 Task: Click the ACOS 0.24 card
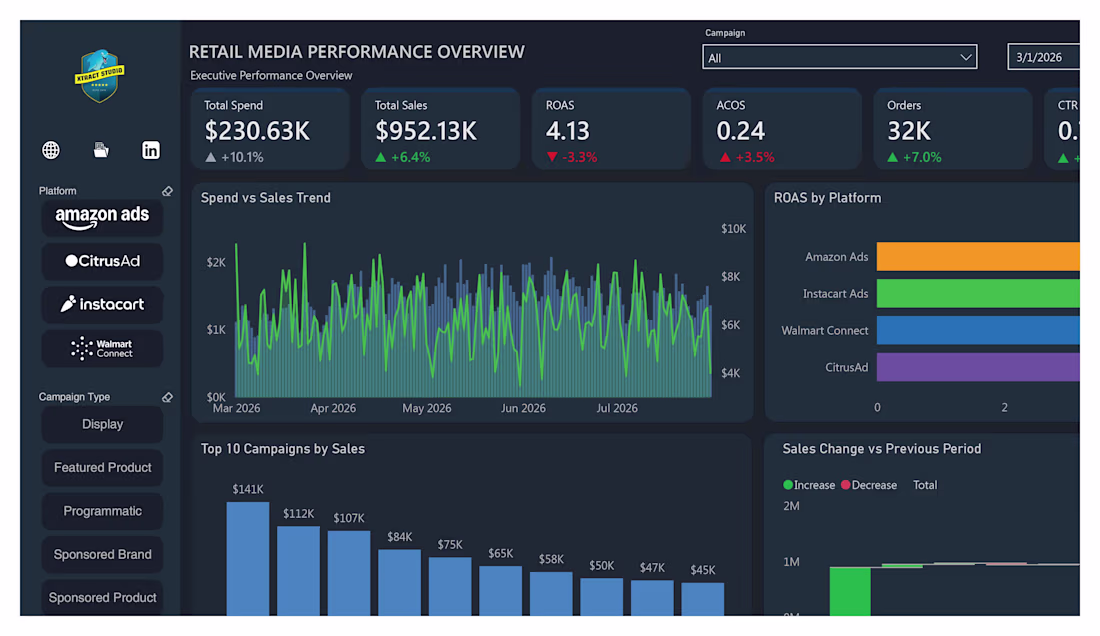[782, 129]
